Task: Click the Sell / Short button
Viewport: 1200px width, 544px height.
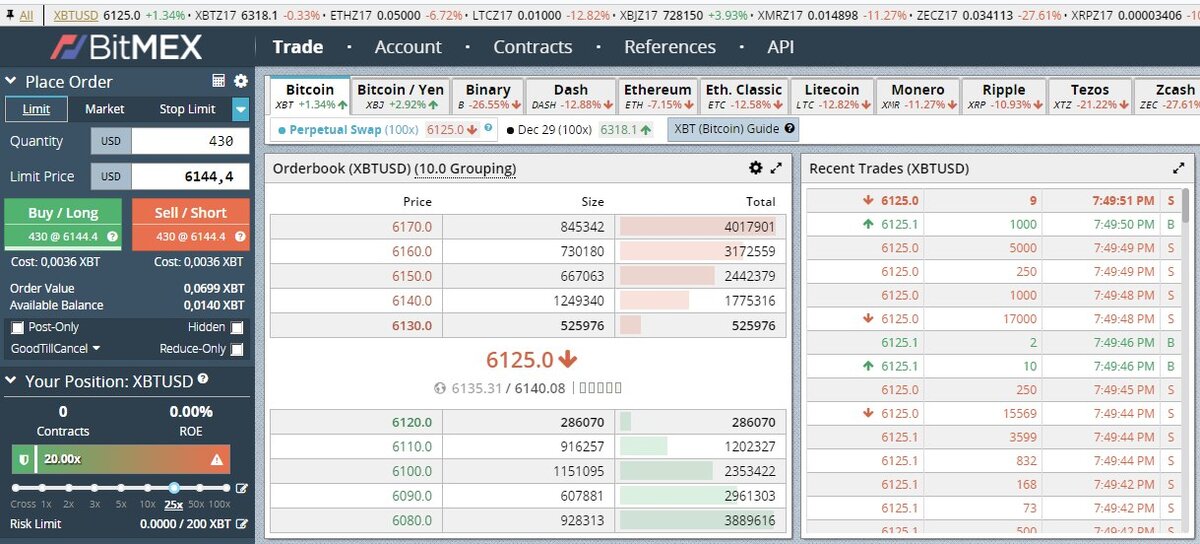Action: (189, 223)
